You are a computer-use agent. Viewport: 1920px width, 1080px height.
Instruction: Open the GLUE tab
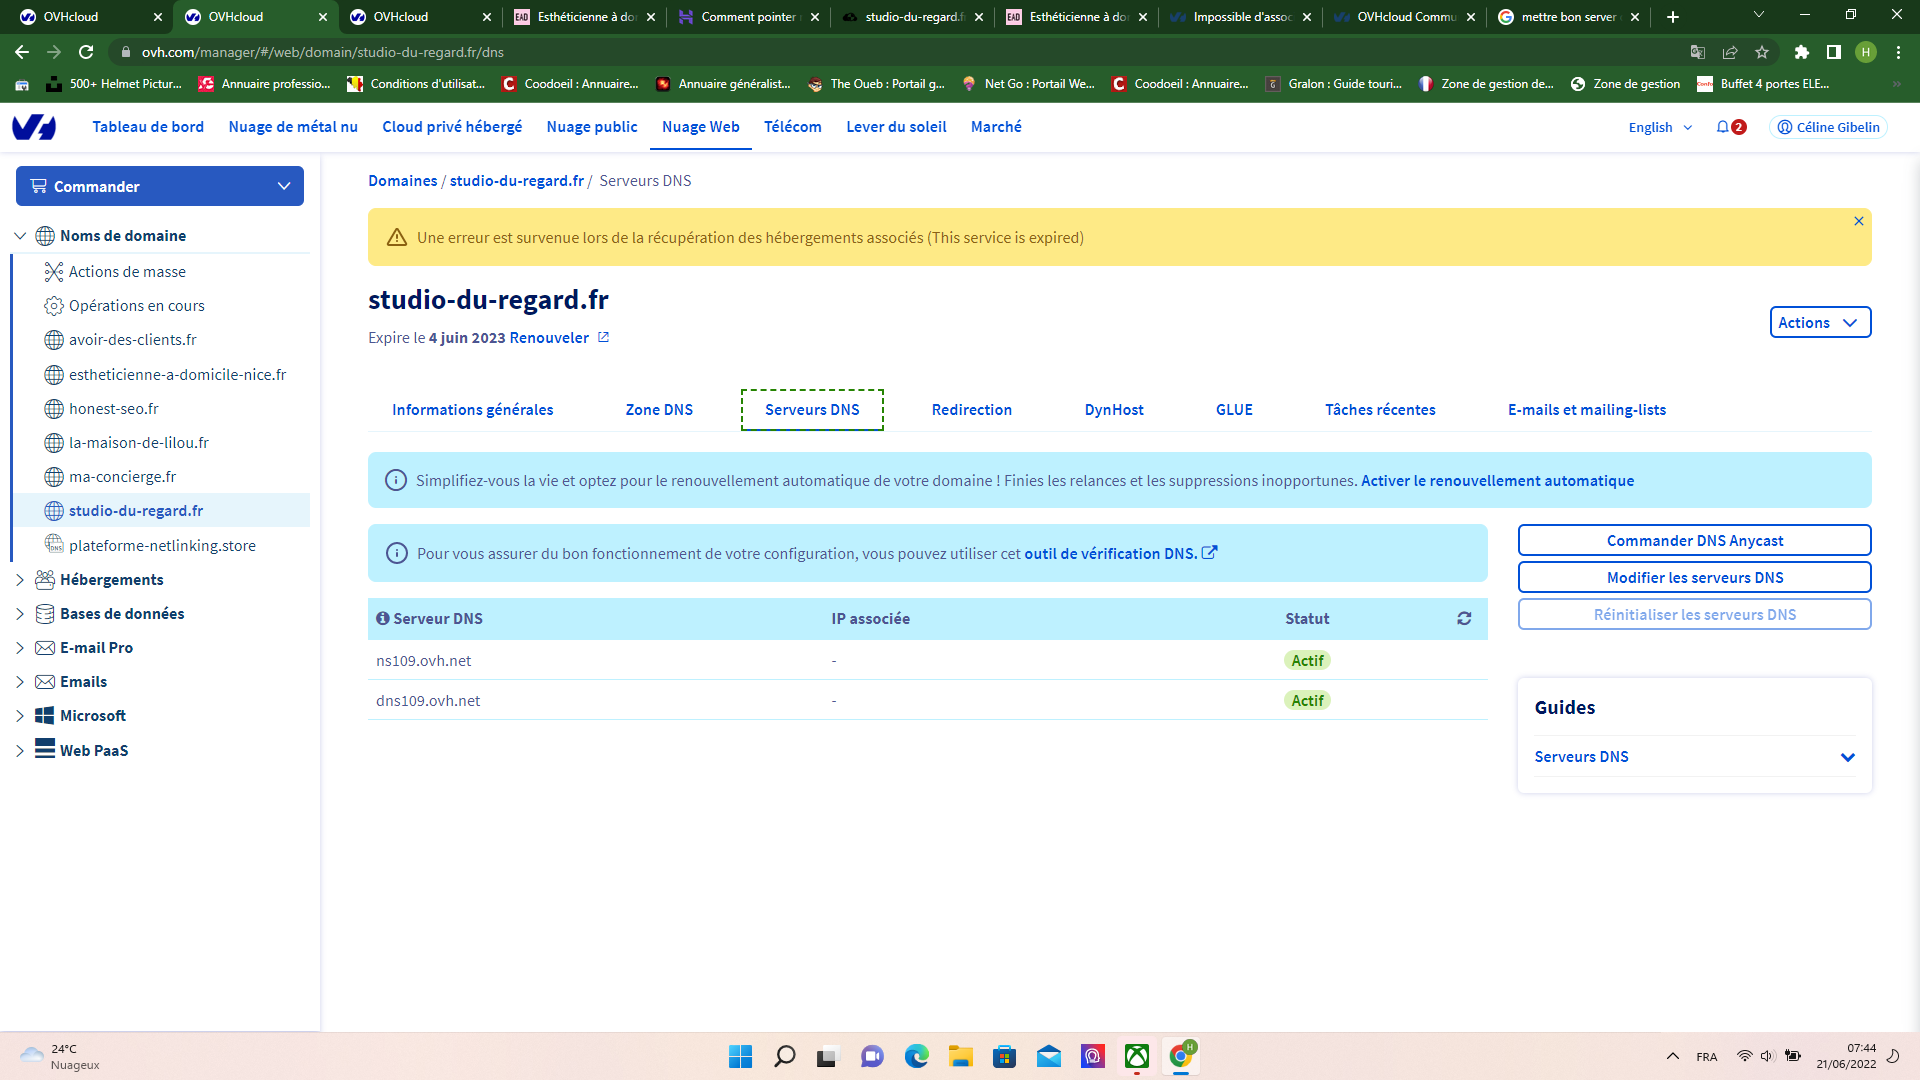pyautogui.click(x=1234, y=410)
